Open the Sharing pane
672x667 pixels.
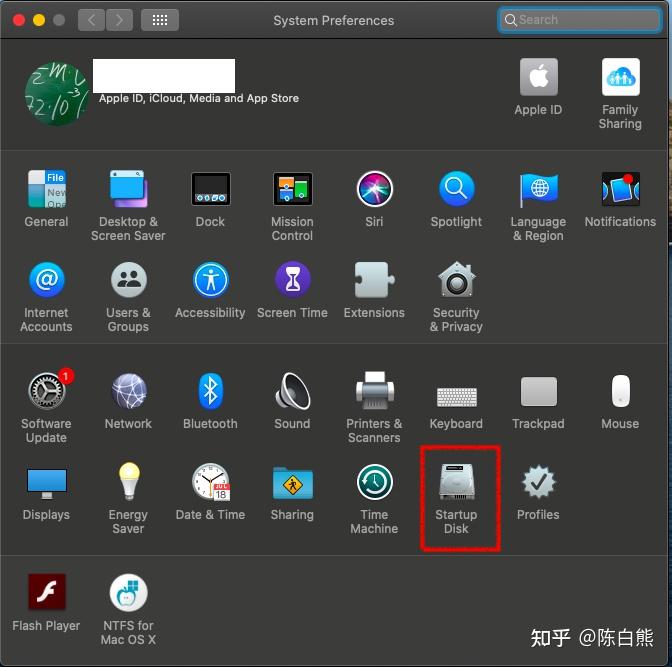click(x=293, y=483)
